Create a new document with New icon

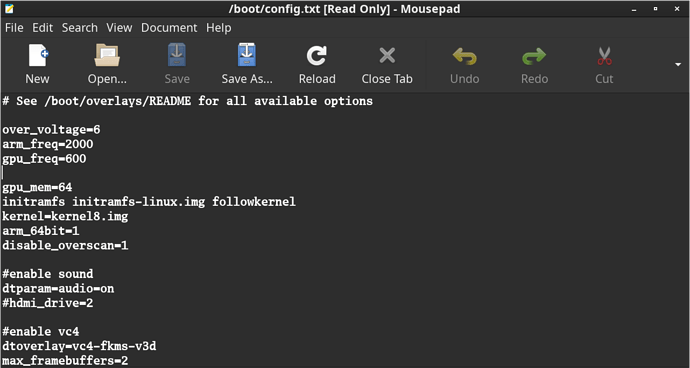pos(38,55)
